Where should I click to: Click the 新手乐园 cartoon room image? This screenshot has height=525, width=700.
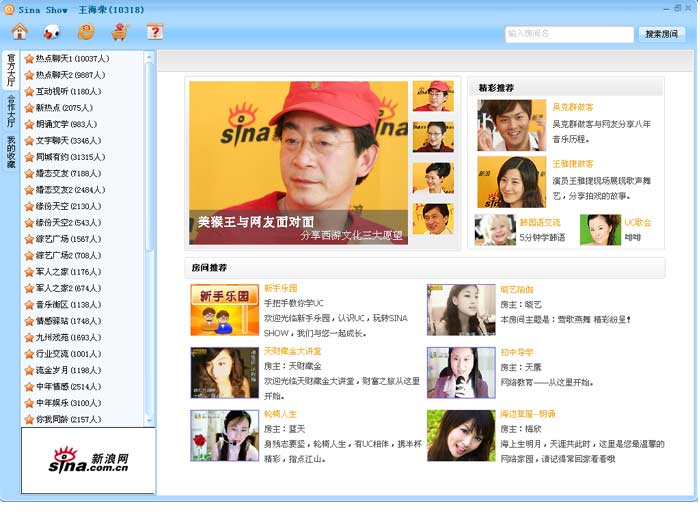point(225,310)
